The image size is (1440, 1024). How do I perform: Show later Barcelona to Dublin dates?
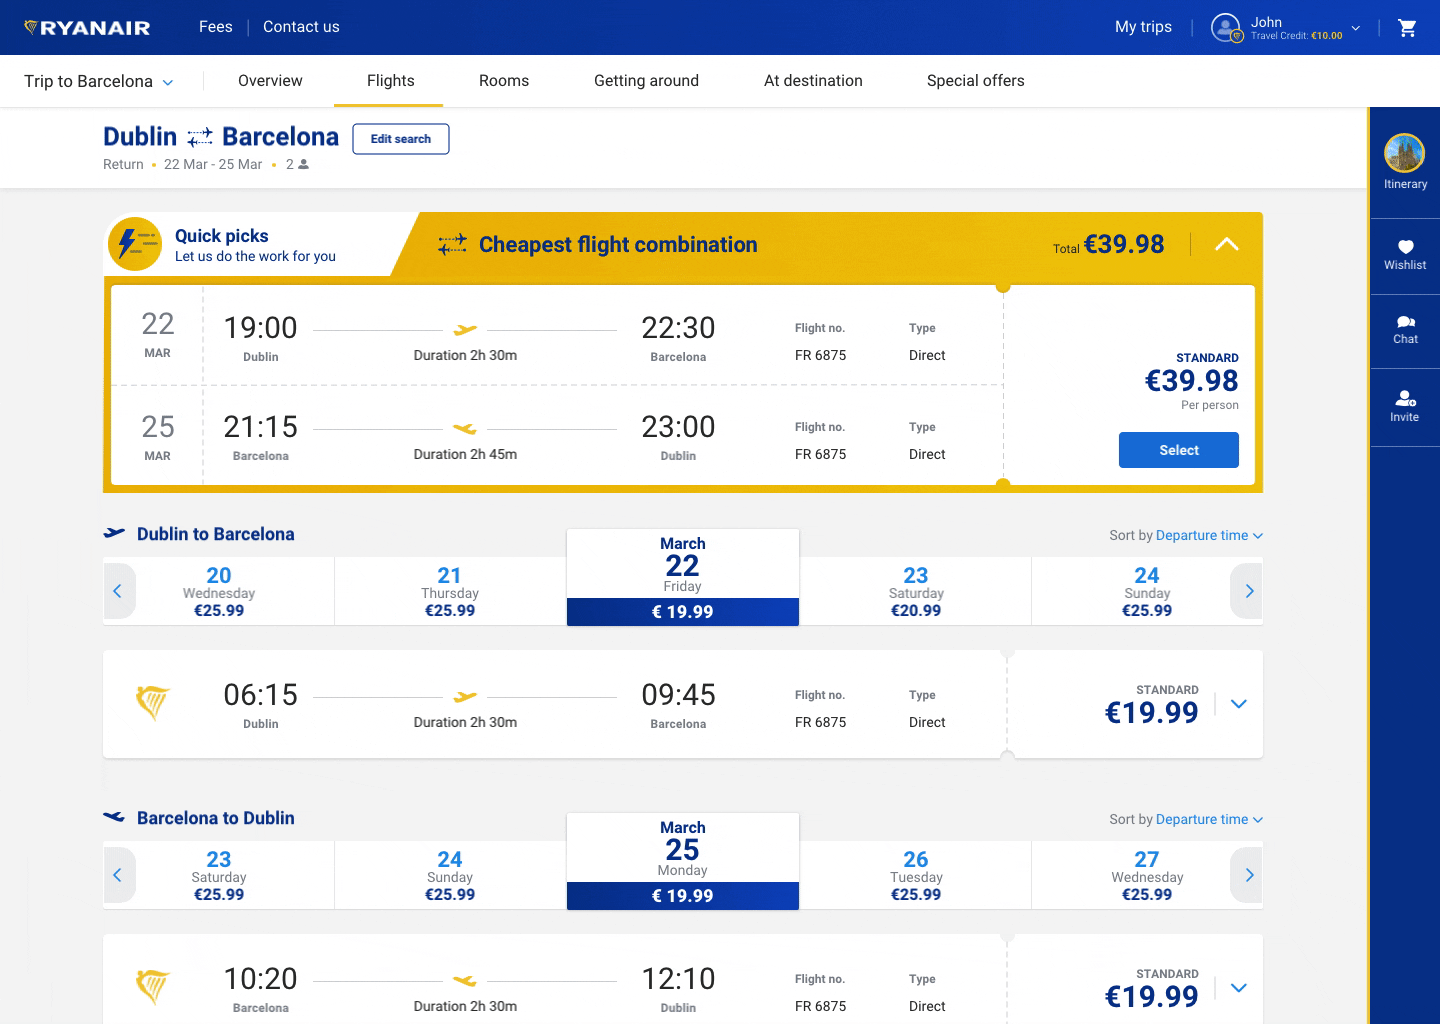click(1248, 875)
